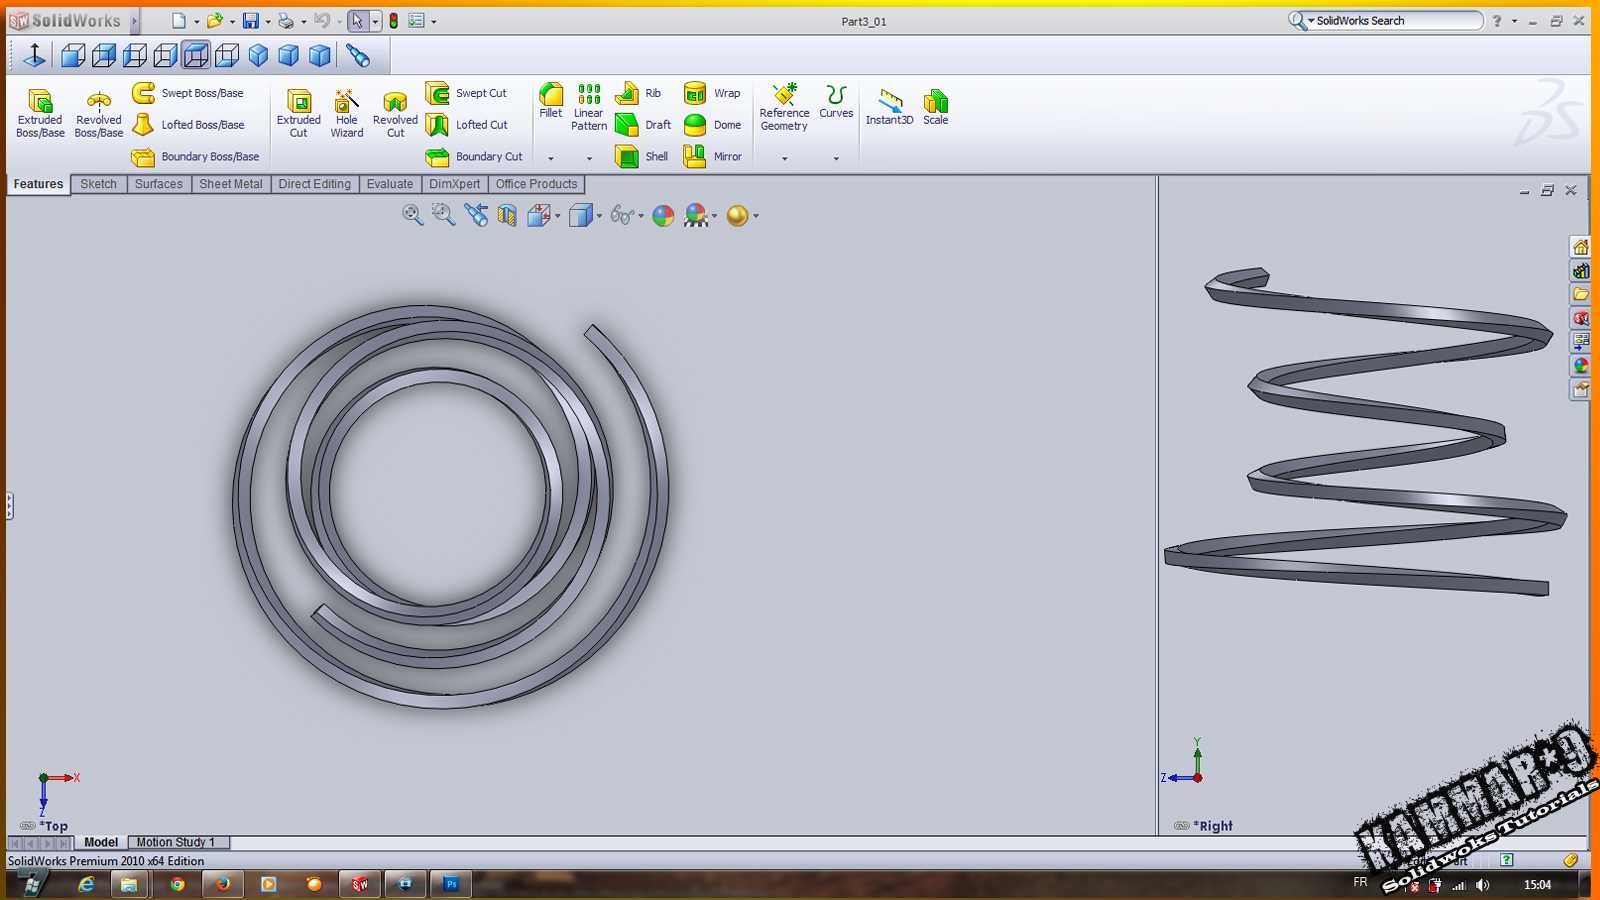The image size is (1600, 900).
Task: Toggle the rebuild traffic light icon
Action: [394, 21]
